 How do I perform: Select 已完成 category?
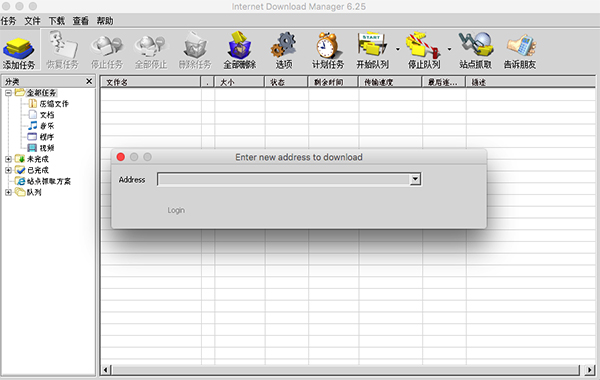(38, 170)
